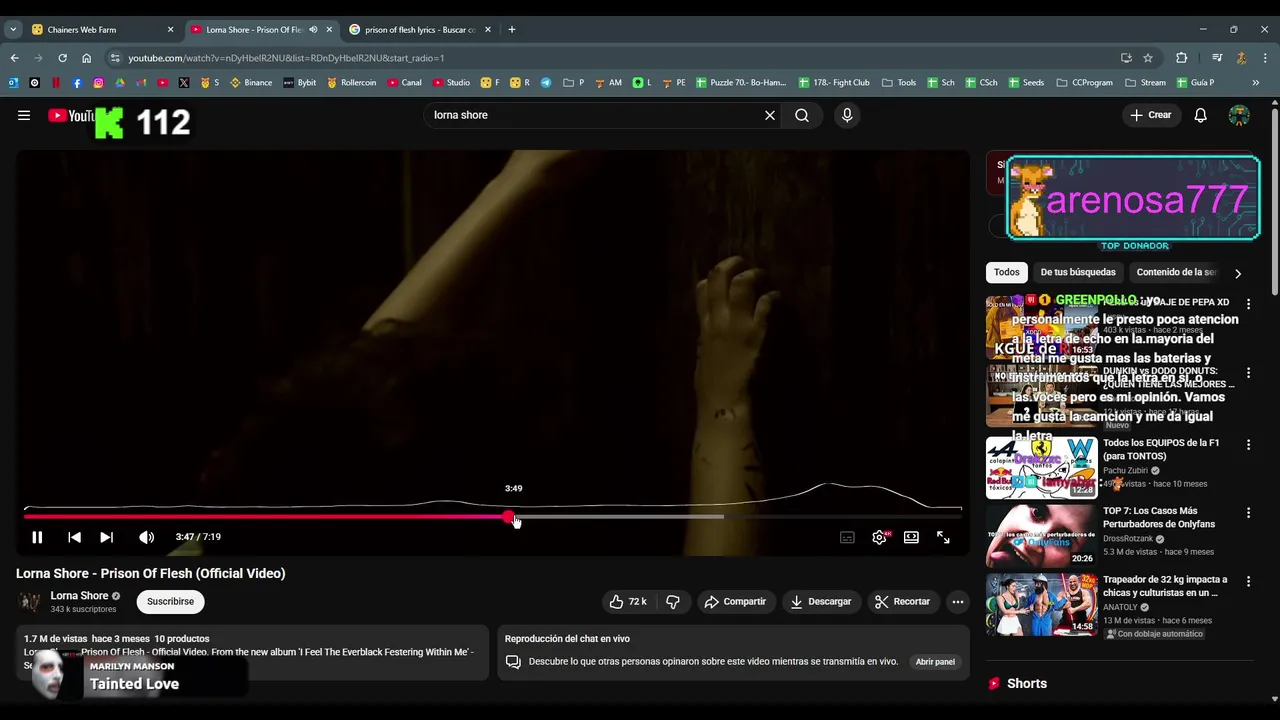Go to the browser home page
This screenshot has height=720, width=1280.
click(x=86, y=58)
